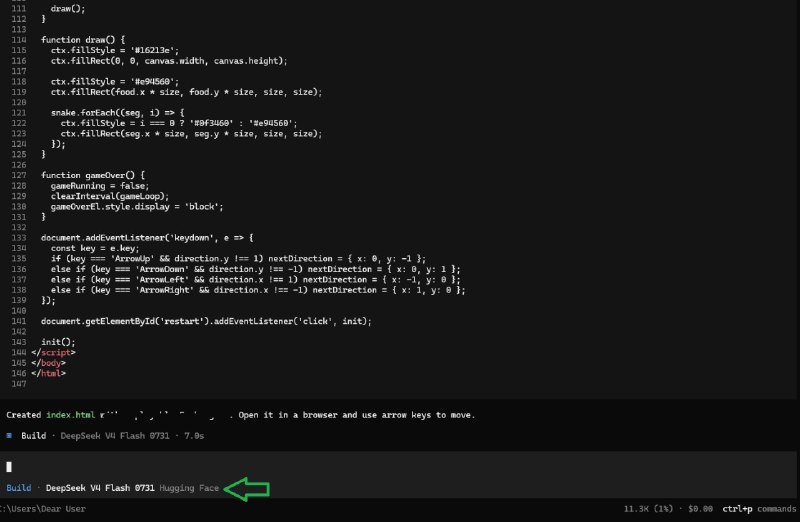
Task: Open the index.html file link
Action: tap(70, 415)
